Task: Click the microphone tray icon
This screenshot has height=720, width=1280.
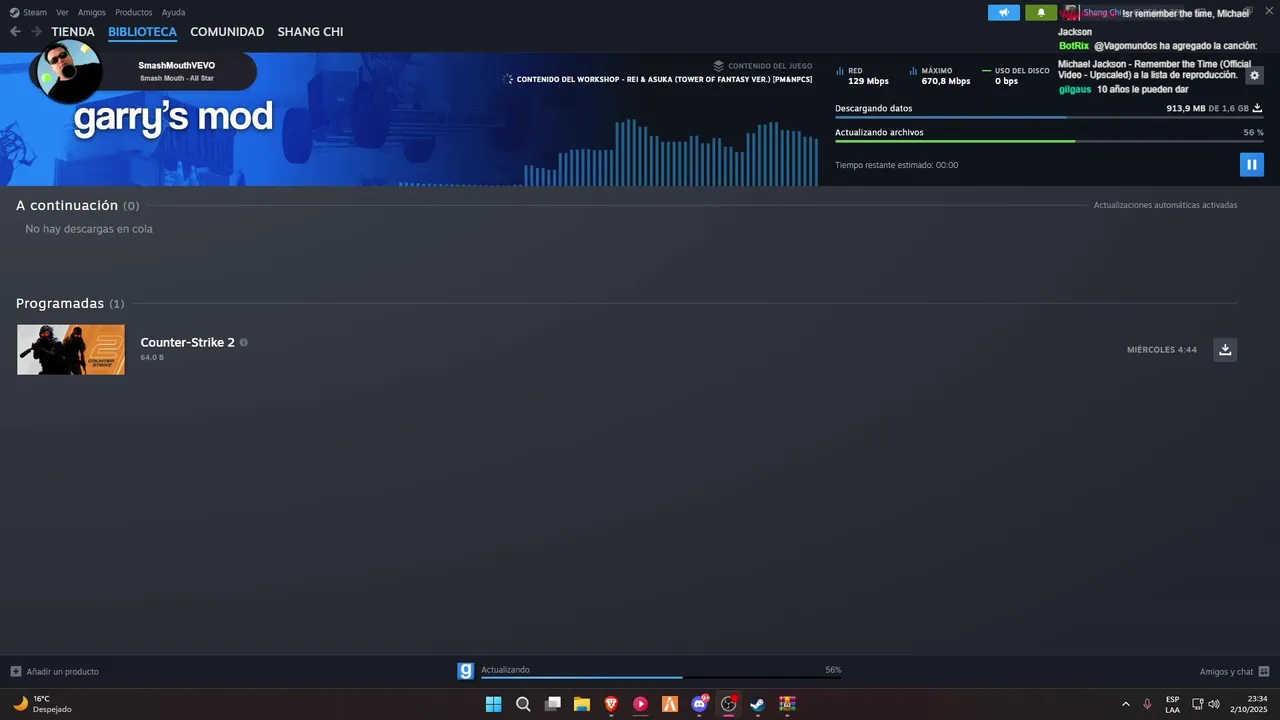Action: coord(1147,704)
